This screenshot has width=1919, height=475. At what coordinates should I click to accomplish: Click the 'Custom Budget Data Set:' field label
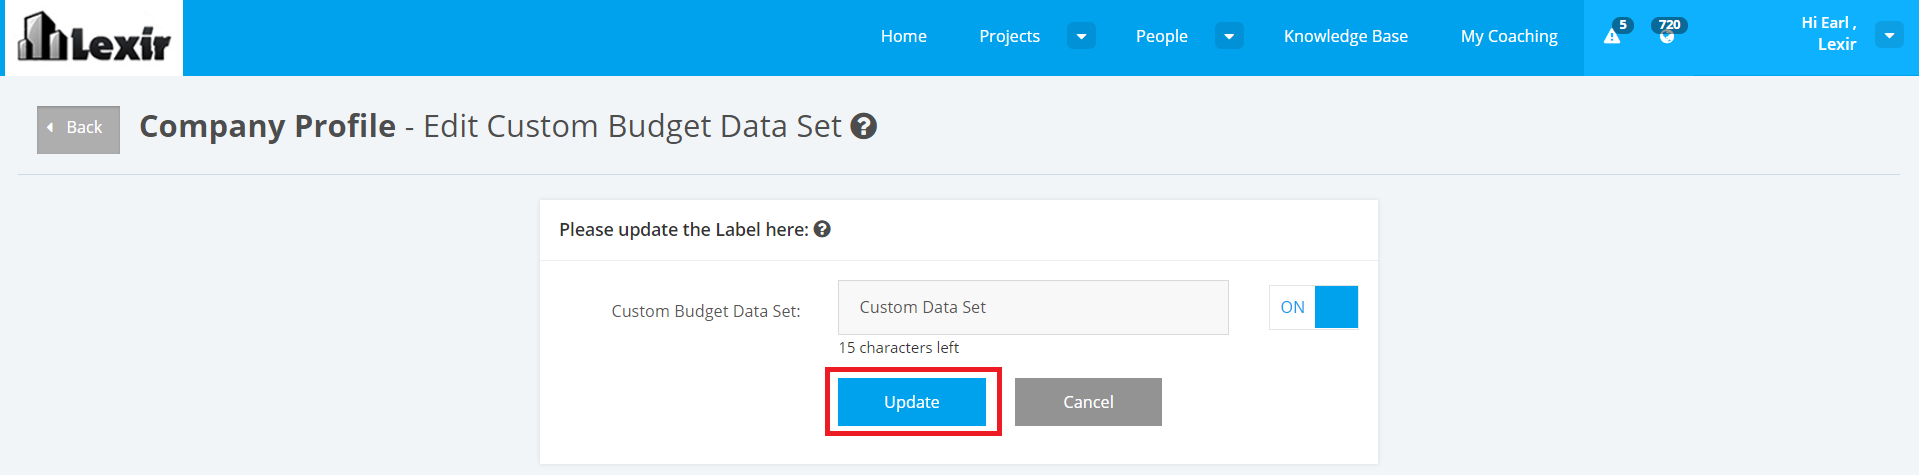click(x=705, y=311)
